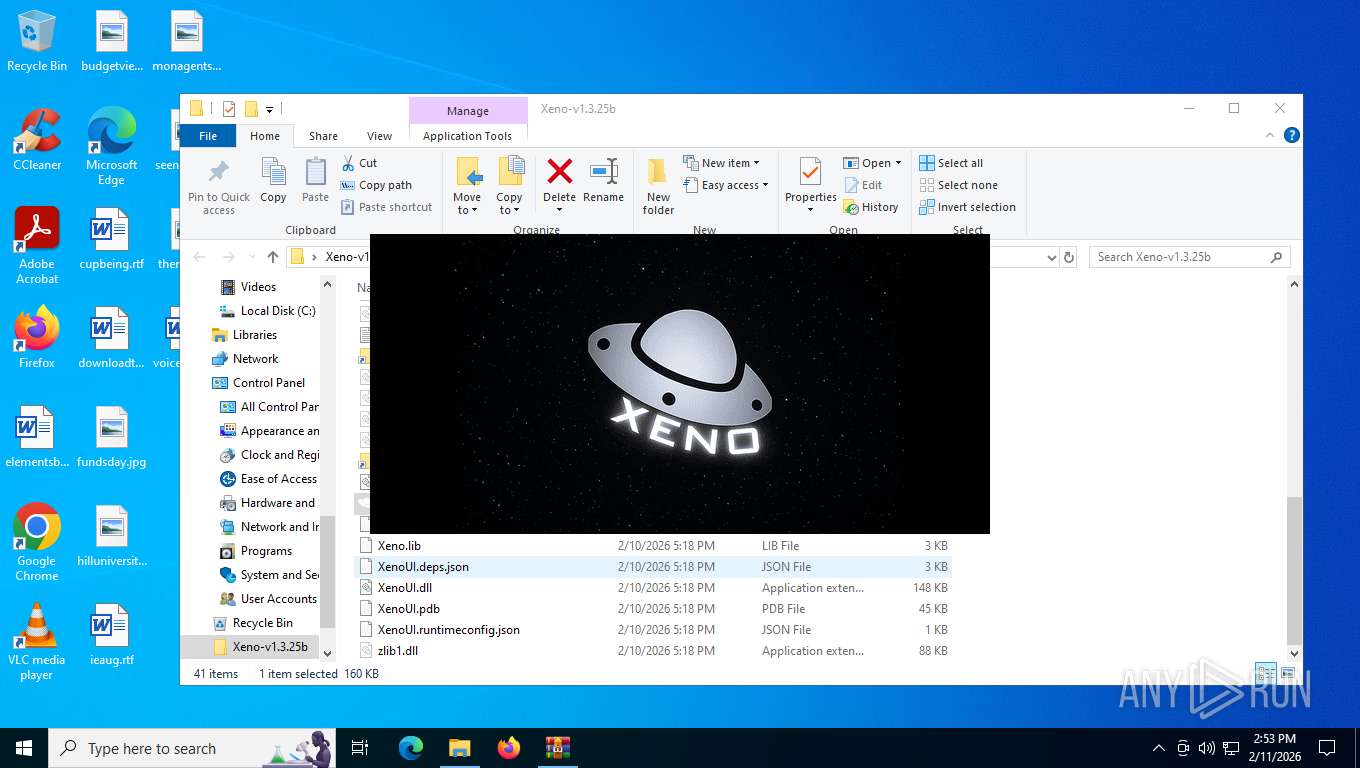This screenshot has width=1360, height=768.
Task: Click the Xeno splash screen image
Action: pyautogui.click(x=680, y=384)
